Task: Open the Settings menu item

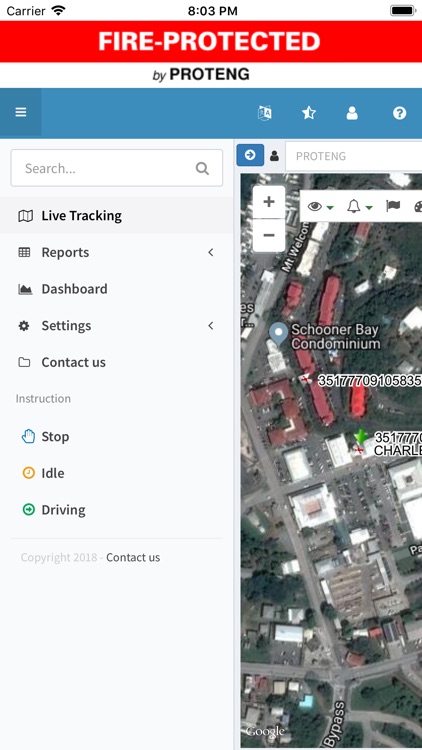Action: pos(117,326)
